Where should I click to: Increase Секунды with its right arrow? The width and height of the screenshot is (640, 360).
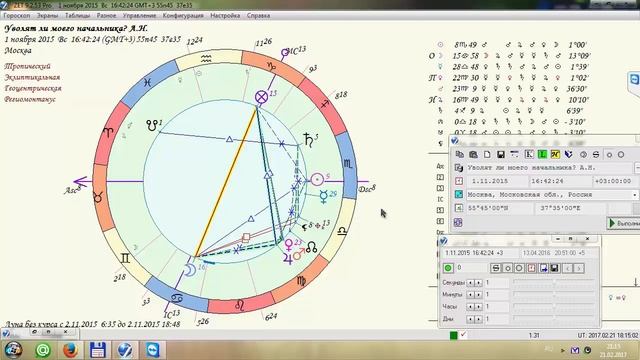(x=478, y=282)
